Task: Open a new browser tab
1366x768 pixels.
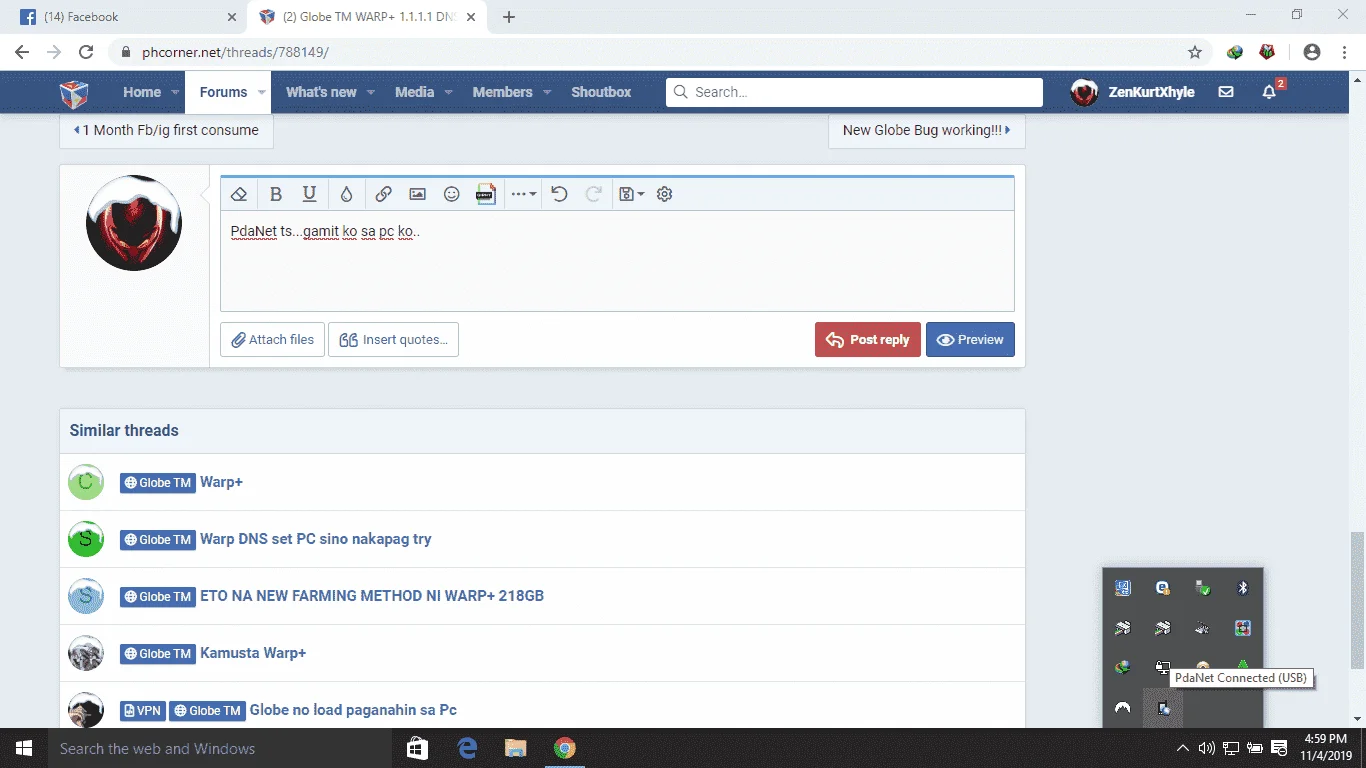Action: pos(509,17)
